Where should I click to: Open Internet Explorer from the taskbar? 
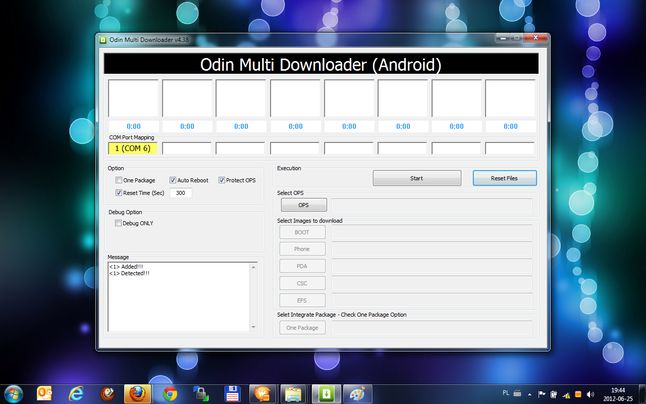coord(76,394)
